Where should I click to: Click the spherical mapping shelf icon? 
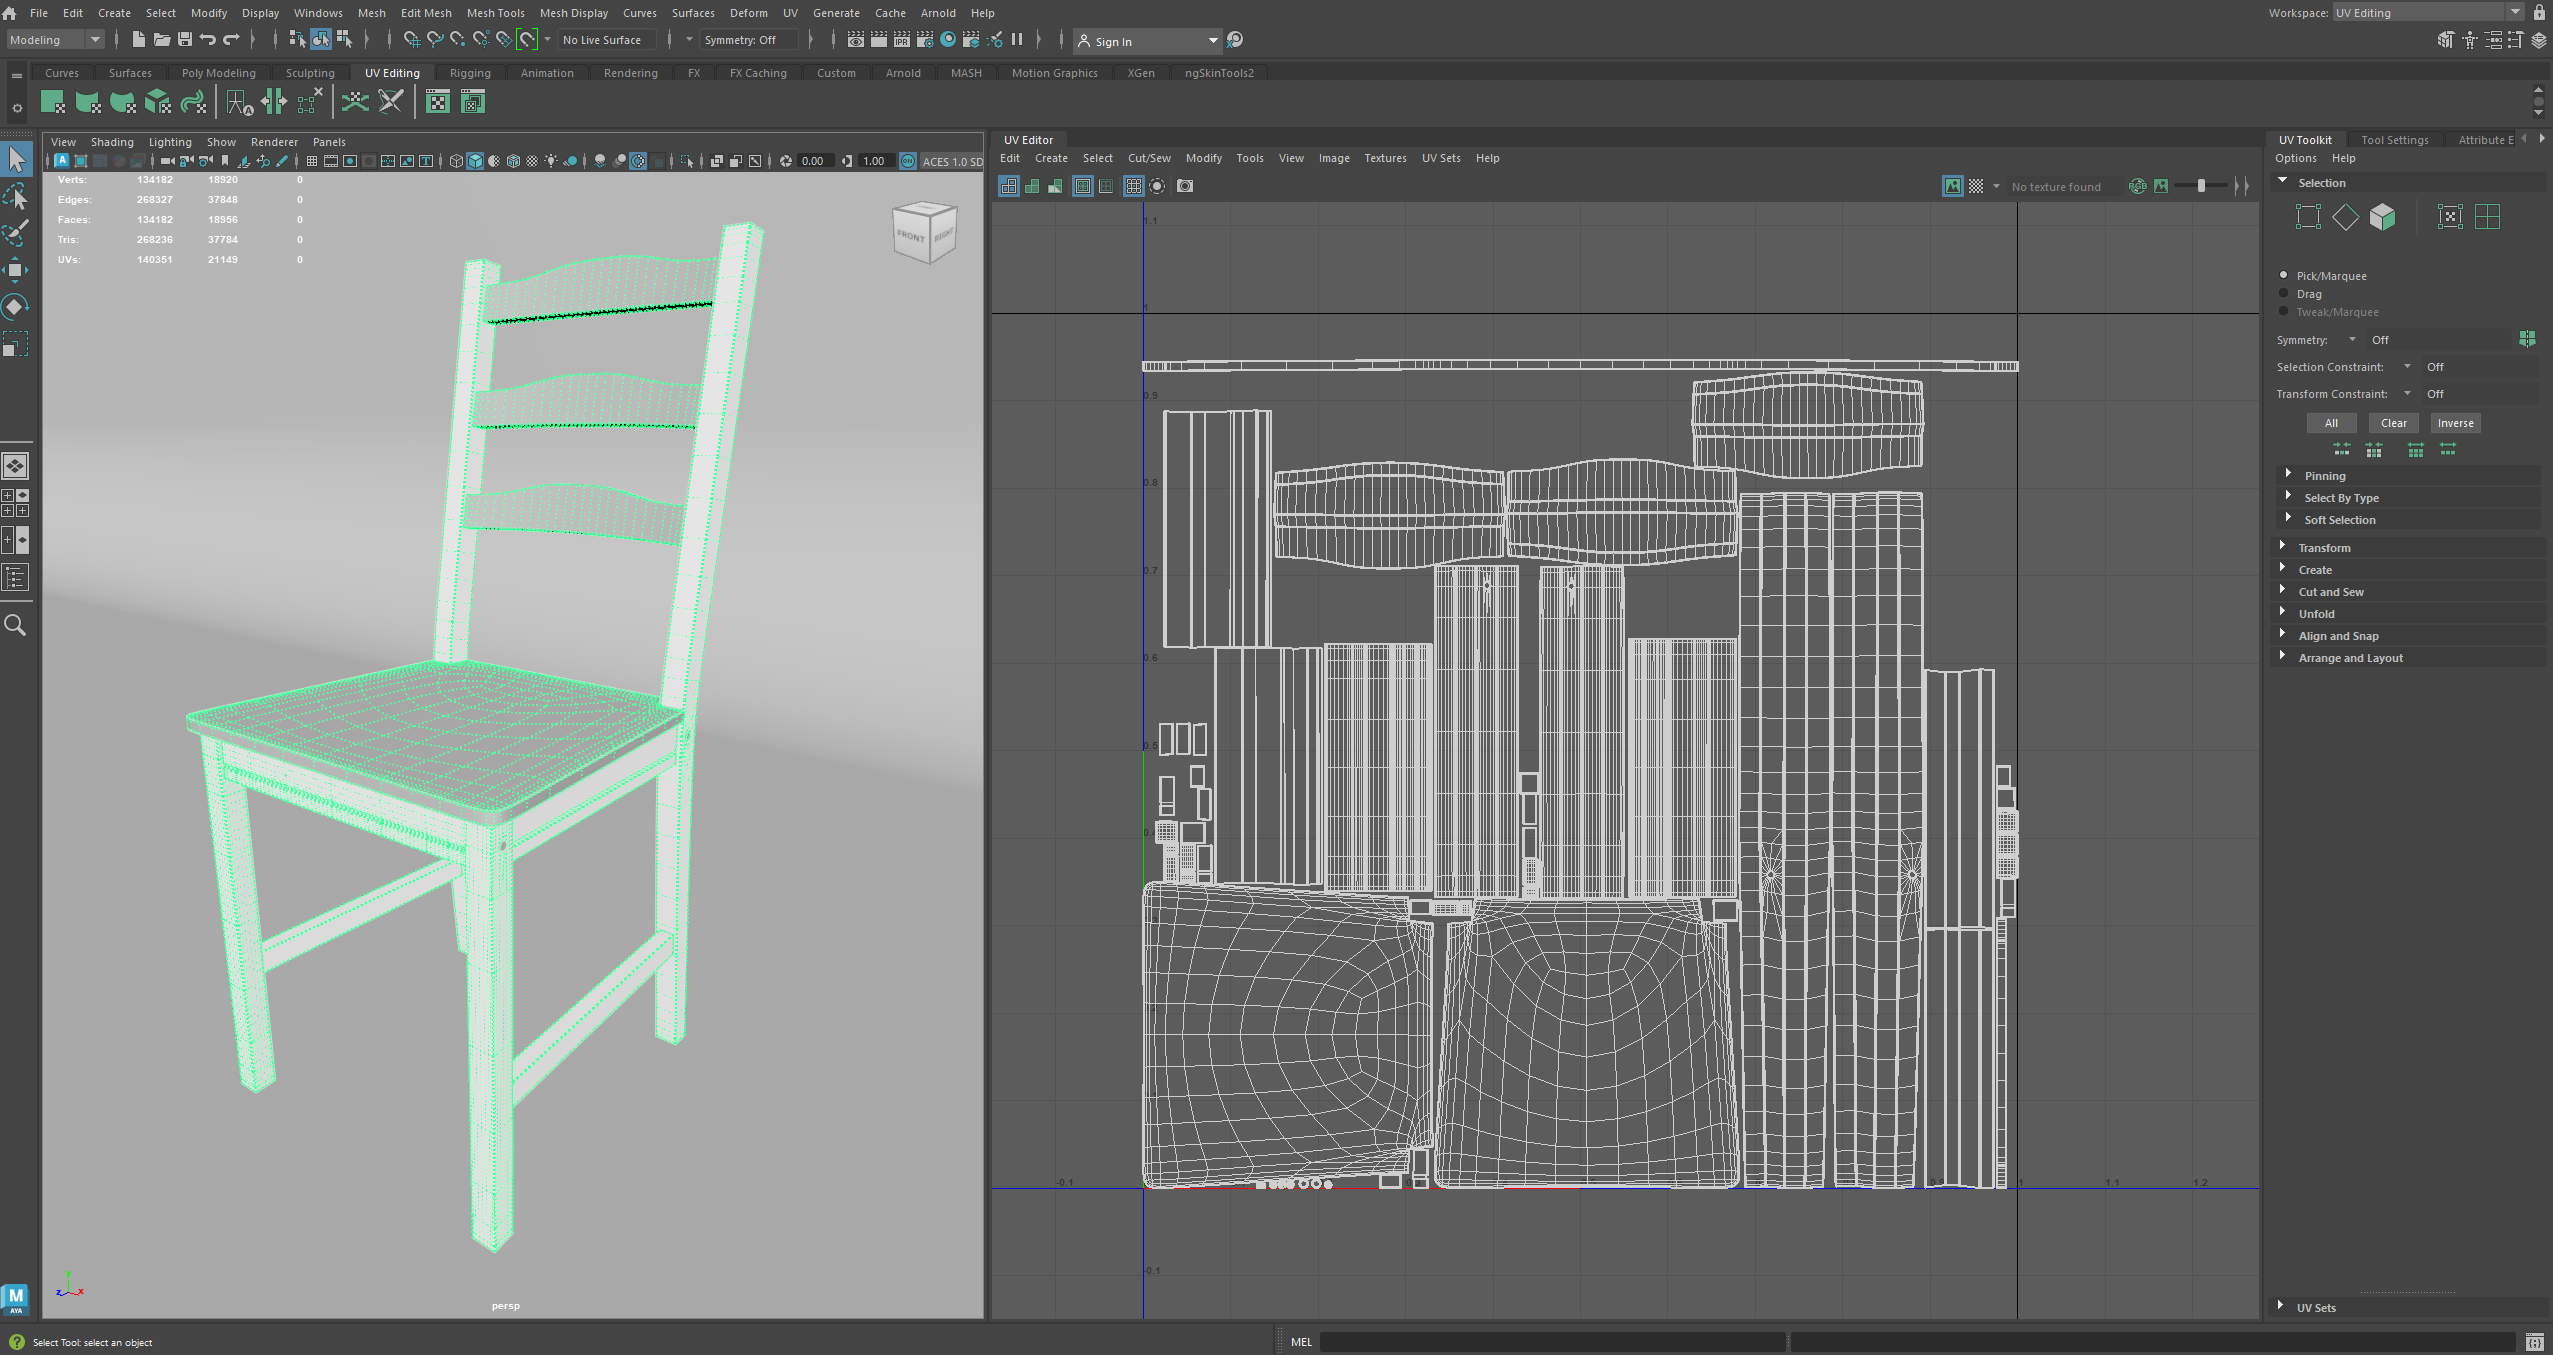tap(123, 102)
